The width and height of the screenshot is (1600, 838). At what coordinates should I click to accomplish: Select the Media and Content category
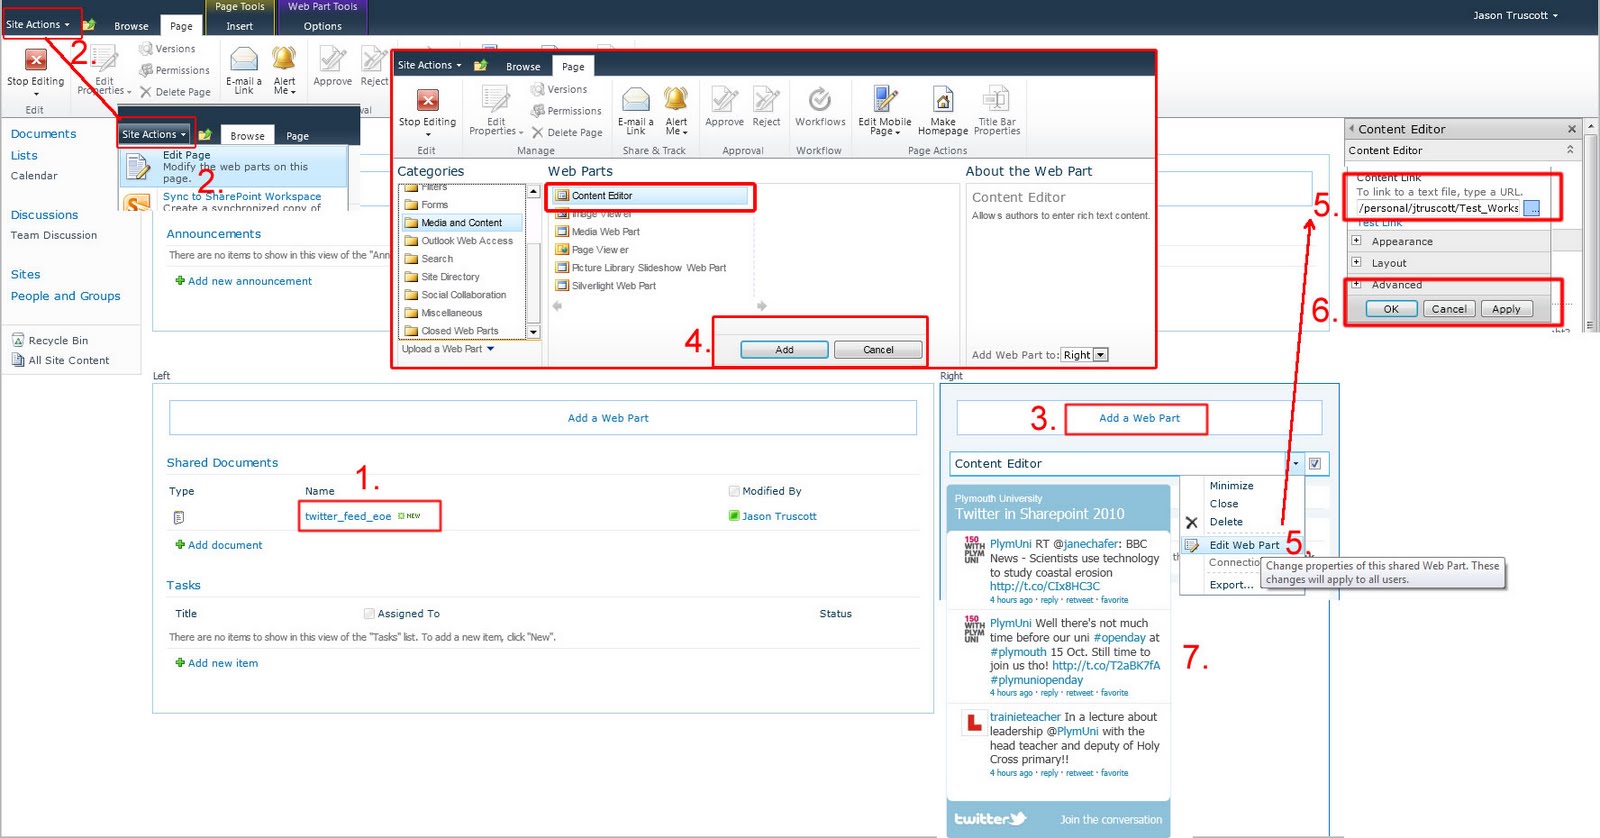click(461, 223)
